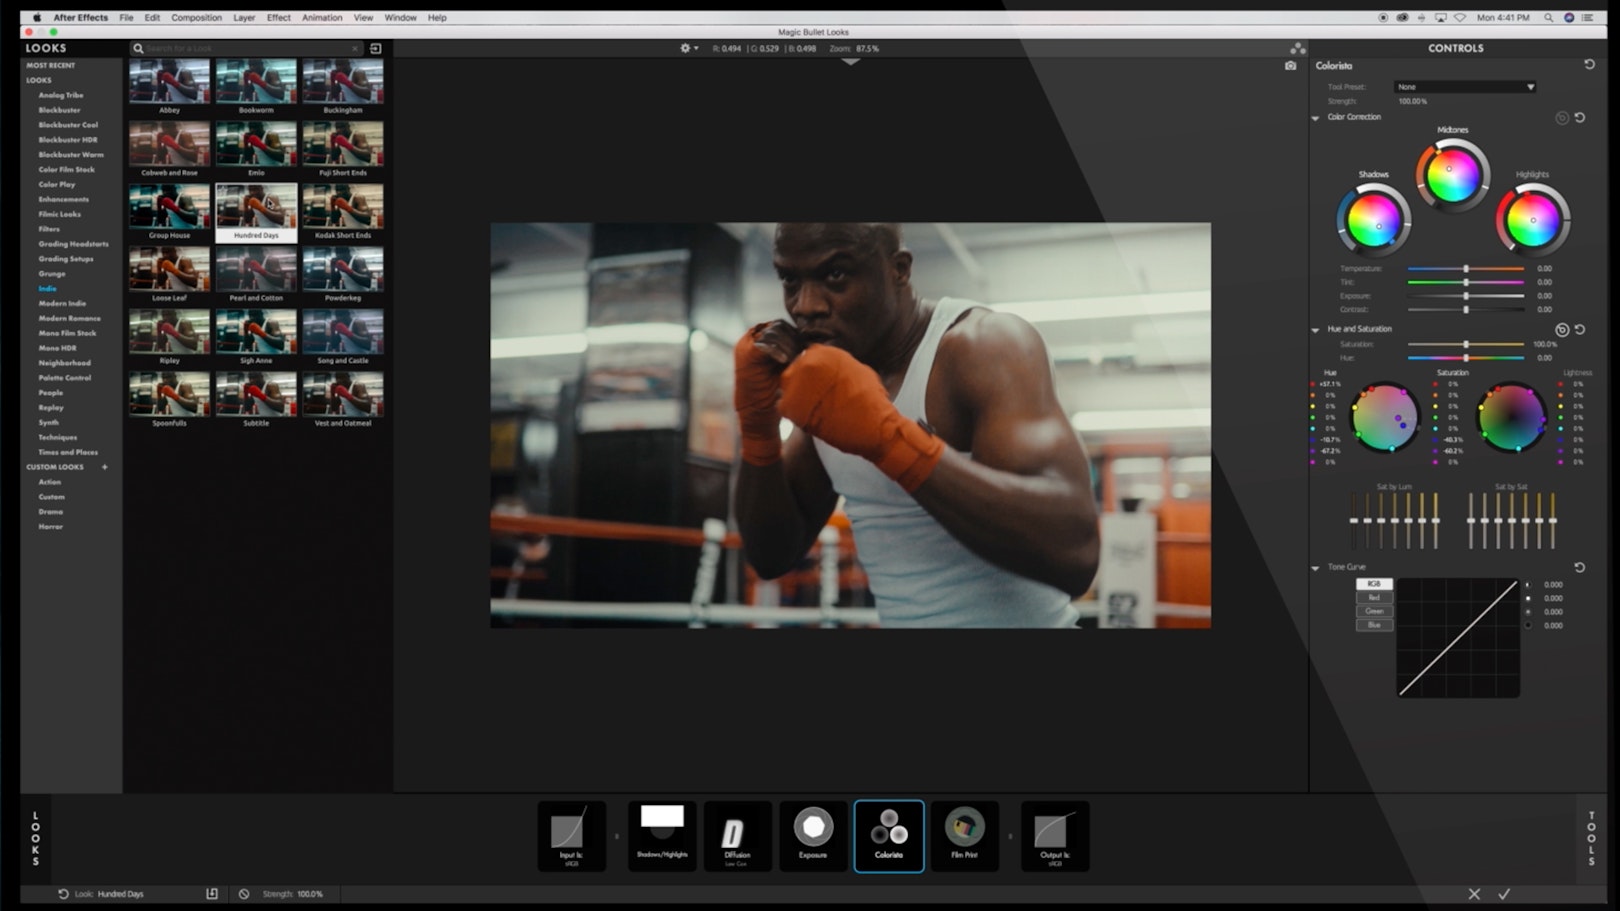Open the camera snapshot icon above the preview
1620x911 pixels.
(1290, 66)
